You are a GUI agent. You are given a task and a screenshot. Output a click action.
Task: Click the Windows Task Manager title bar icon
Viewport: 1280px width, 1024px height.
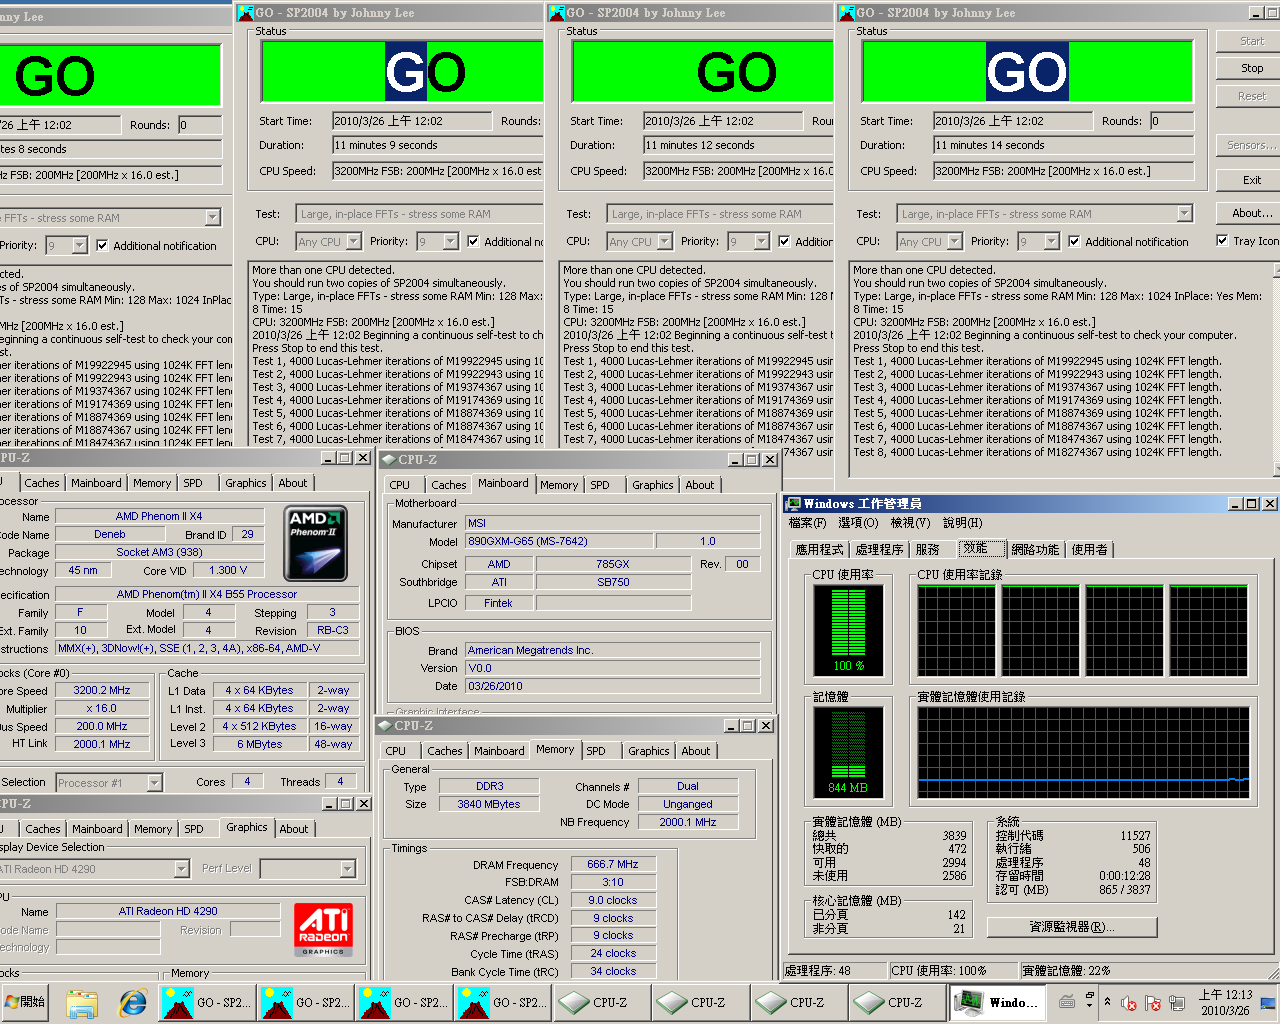(794, 504)
